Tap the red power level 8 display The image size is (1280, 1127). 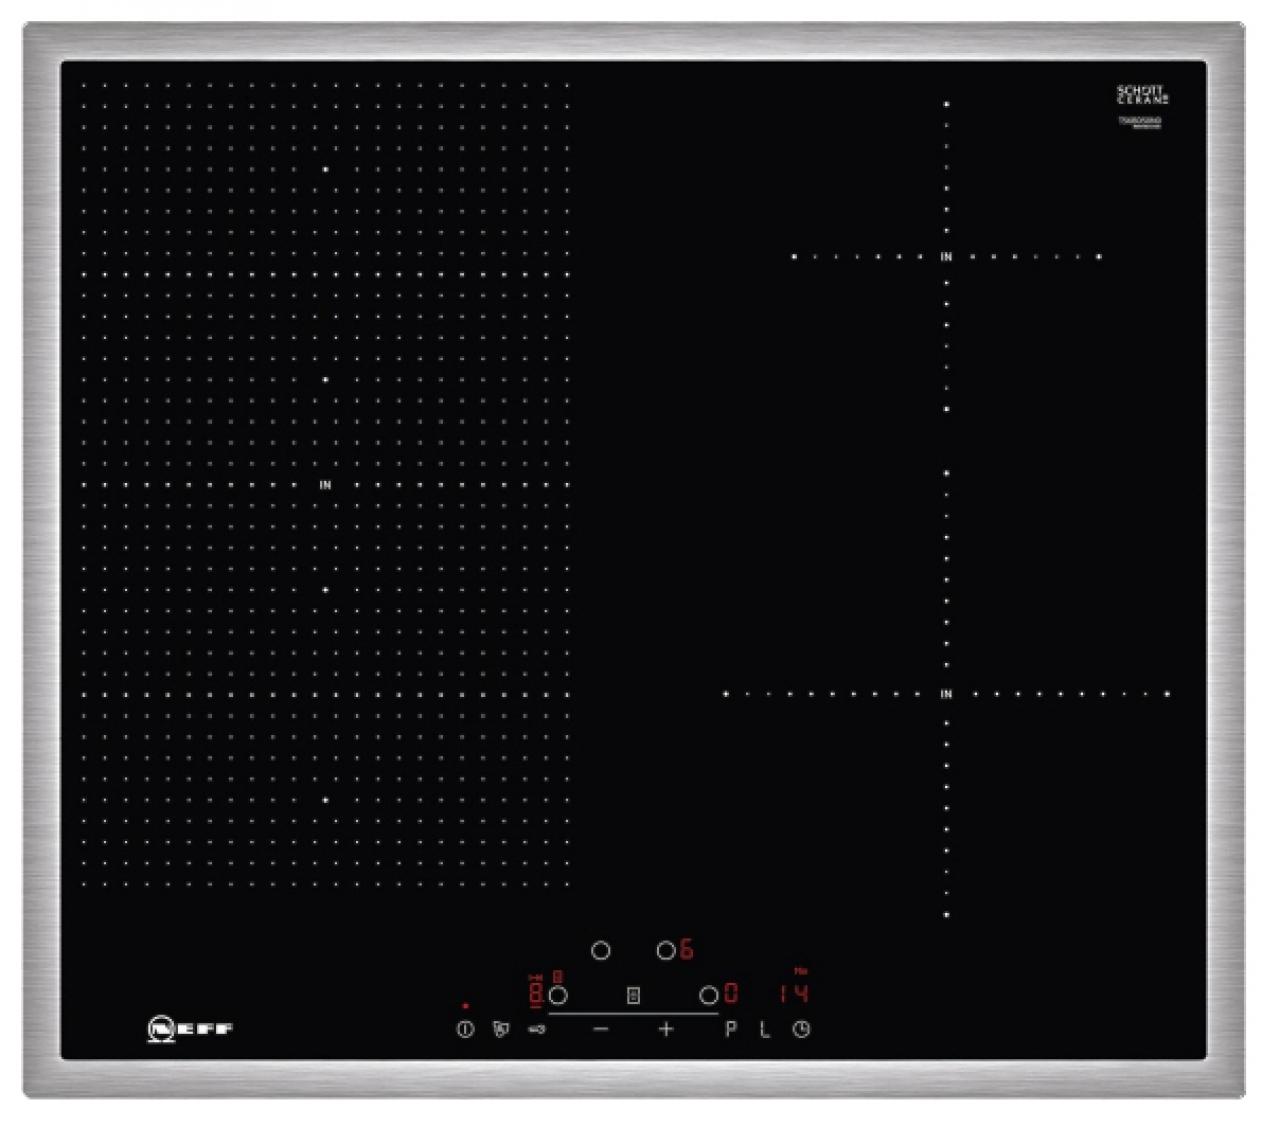(x=535, y=991)
